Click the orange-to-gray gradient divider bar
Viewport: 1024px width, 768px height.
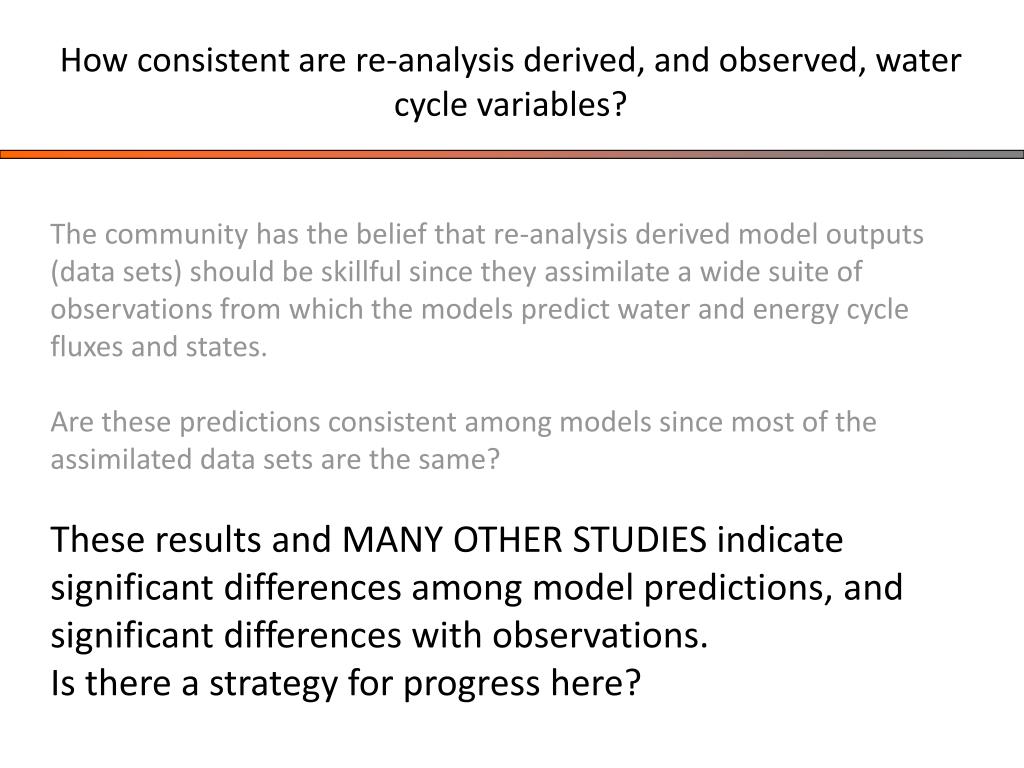point(512,155)
